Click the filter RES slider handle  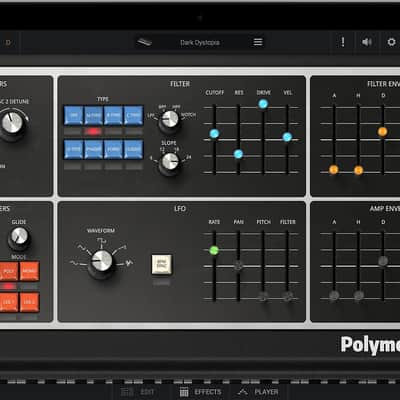click(x=238, y=154)
